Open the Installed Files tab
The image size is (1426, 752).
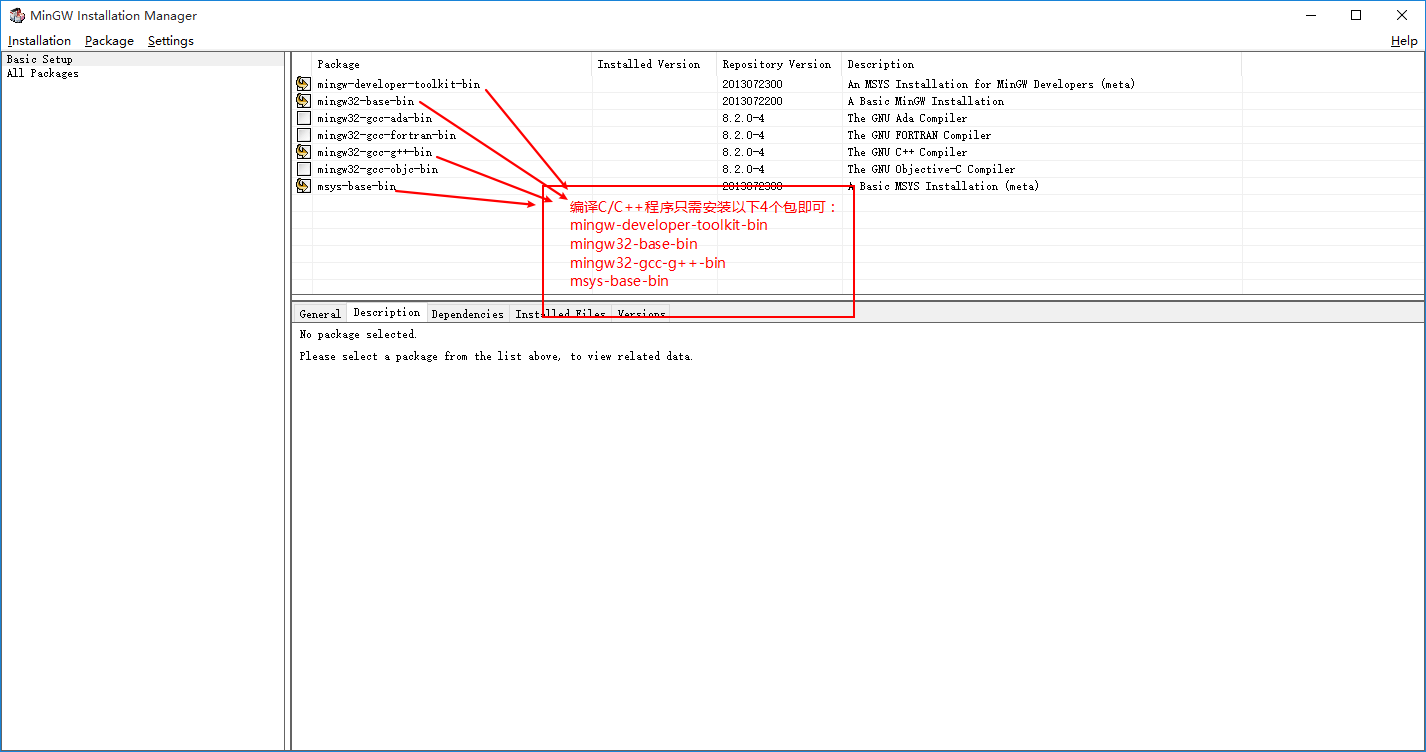(560, 313)
